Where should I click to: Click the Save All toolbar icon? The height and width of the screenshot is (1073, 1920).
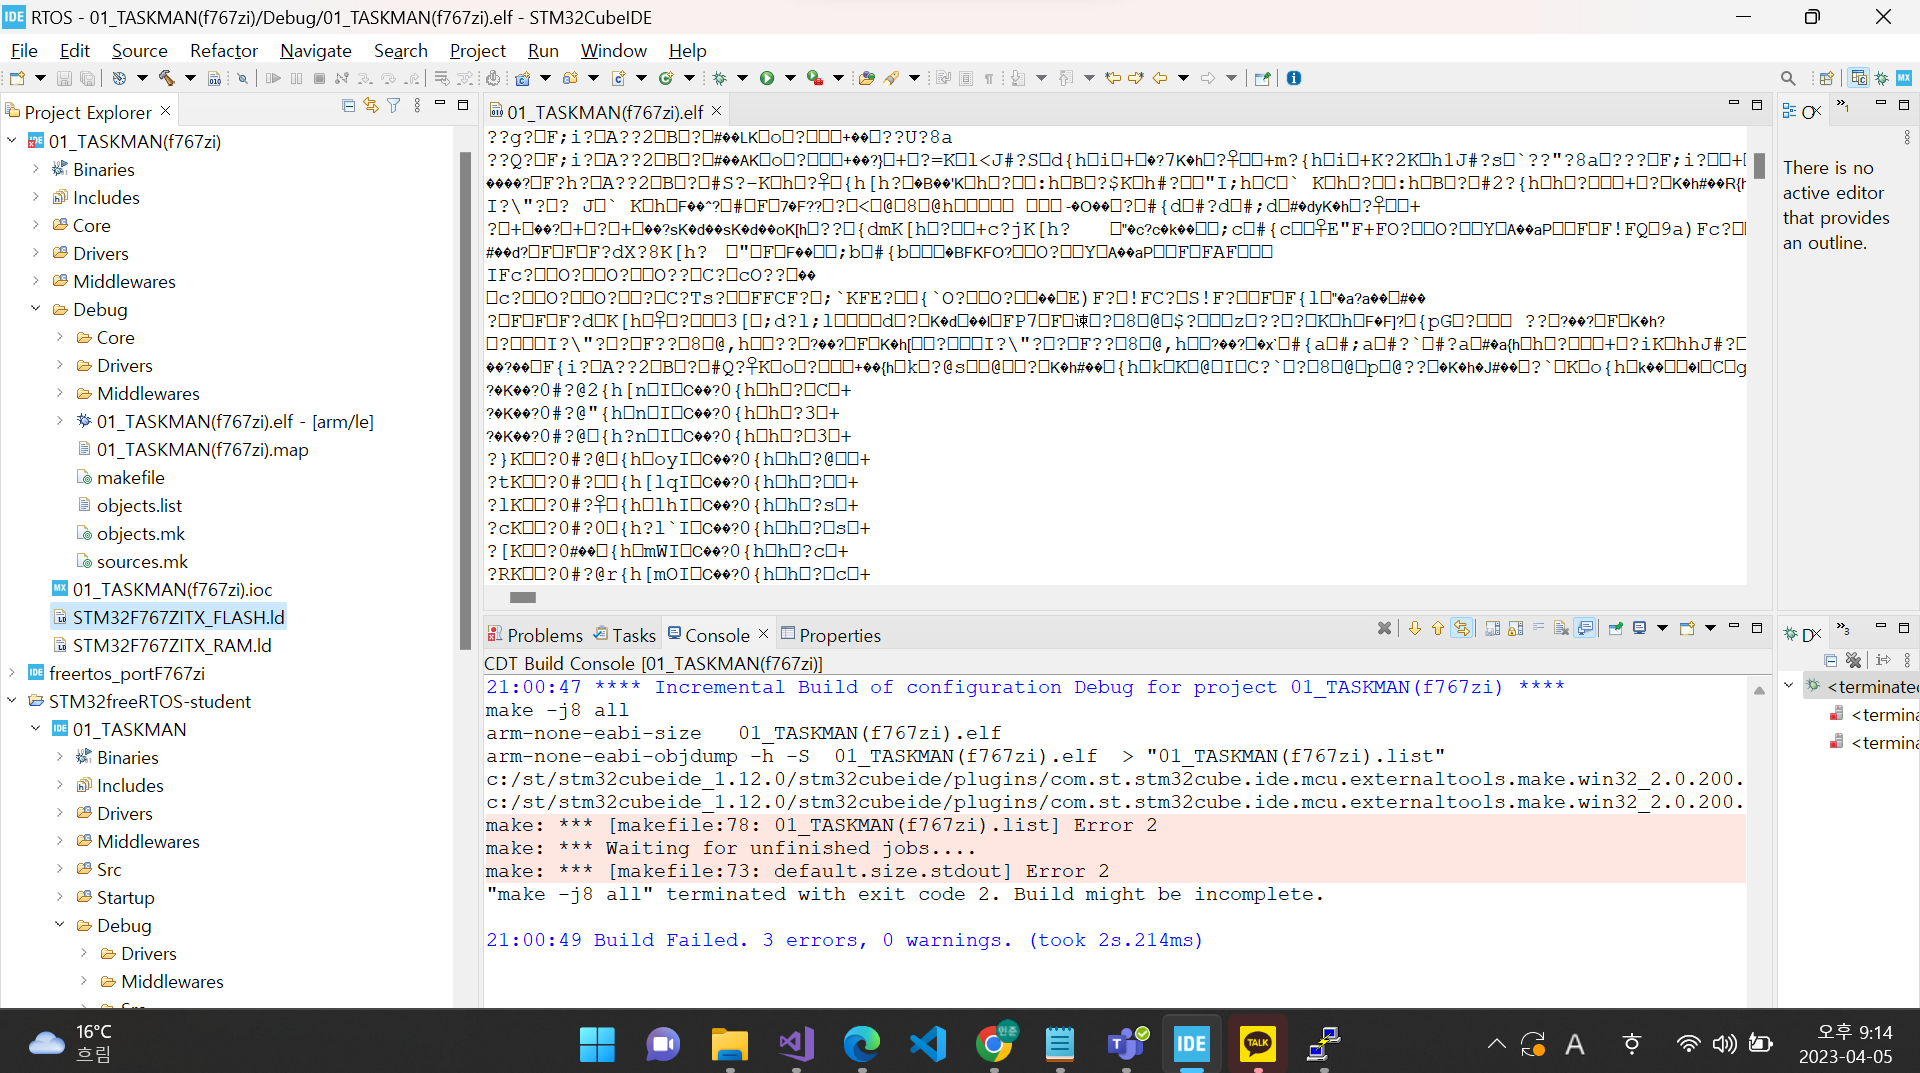88,78
